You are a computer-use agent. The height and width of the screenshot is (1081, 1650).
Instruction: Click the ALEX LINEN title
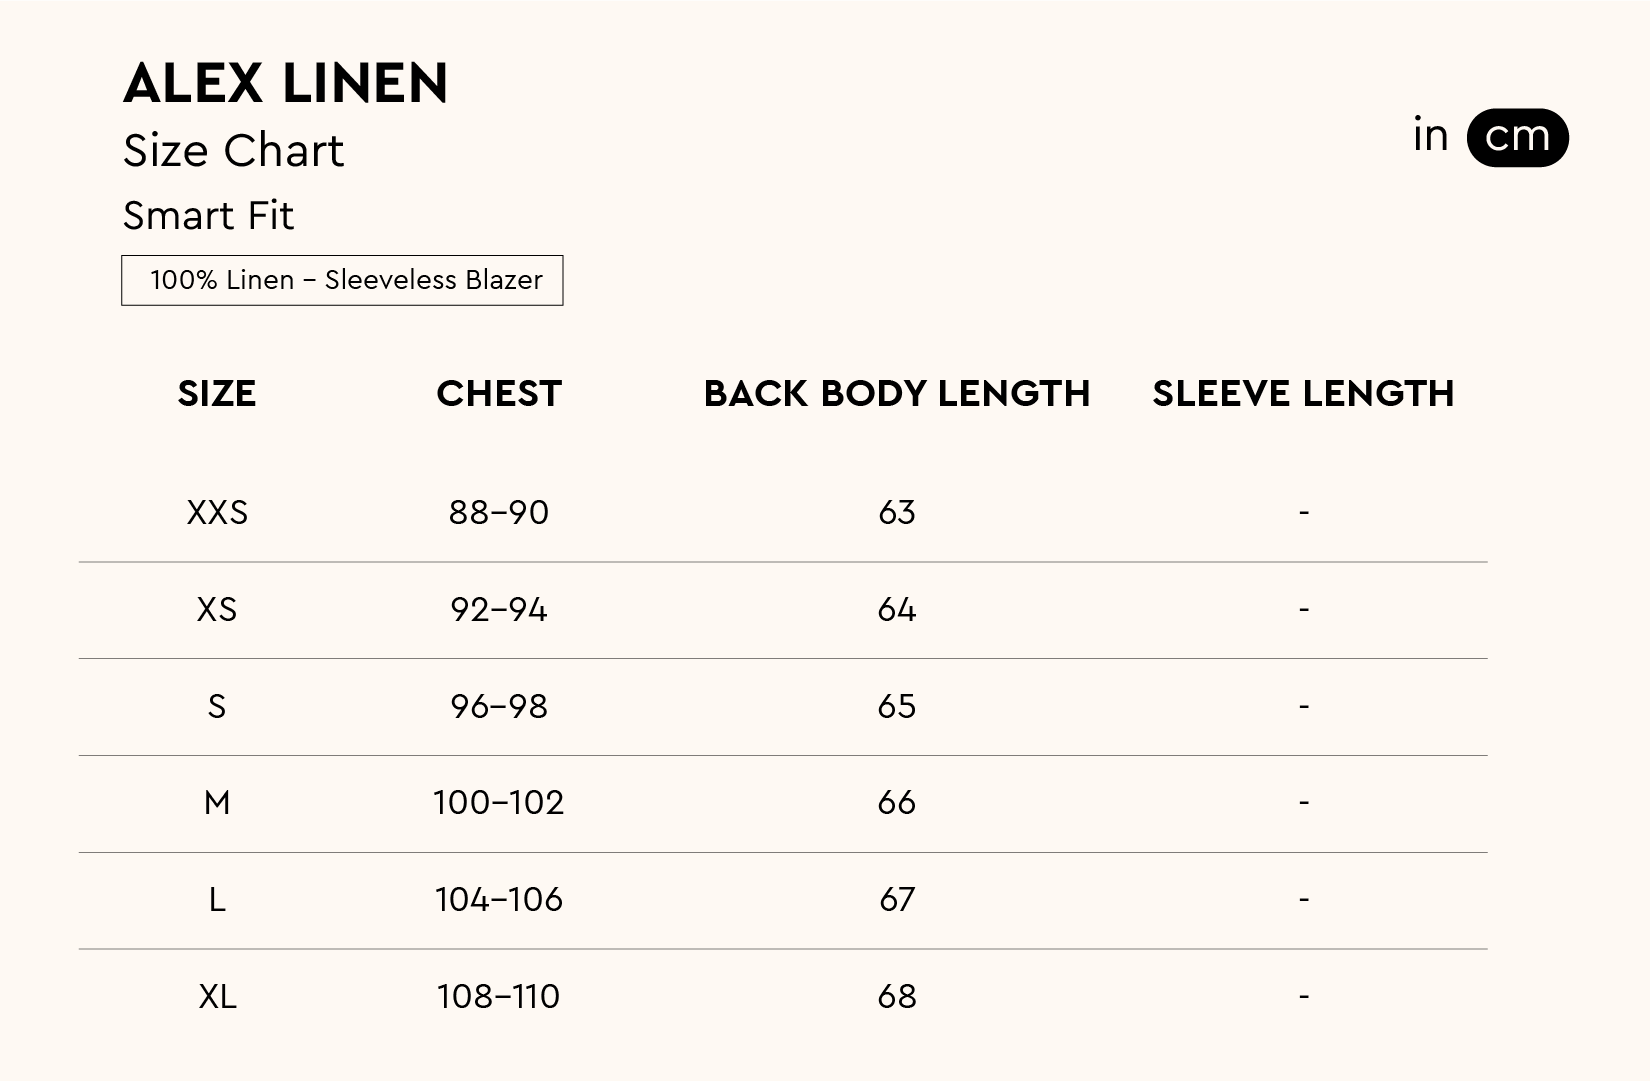286,83
